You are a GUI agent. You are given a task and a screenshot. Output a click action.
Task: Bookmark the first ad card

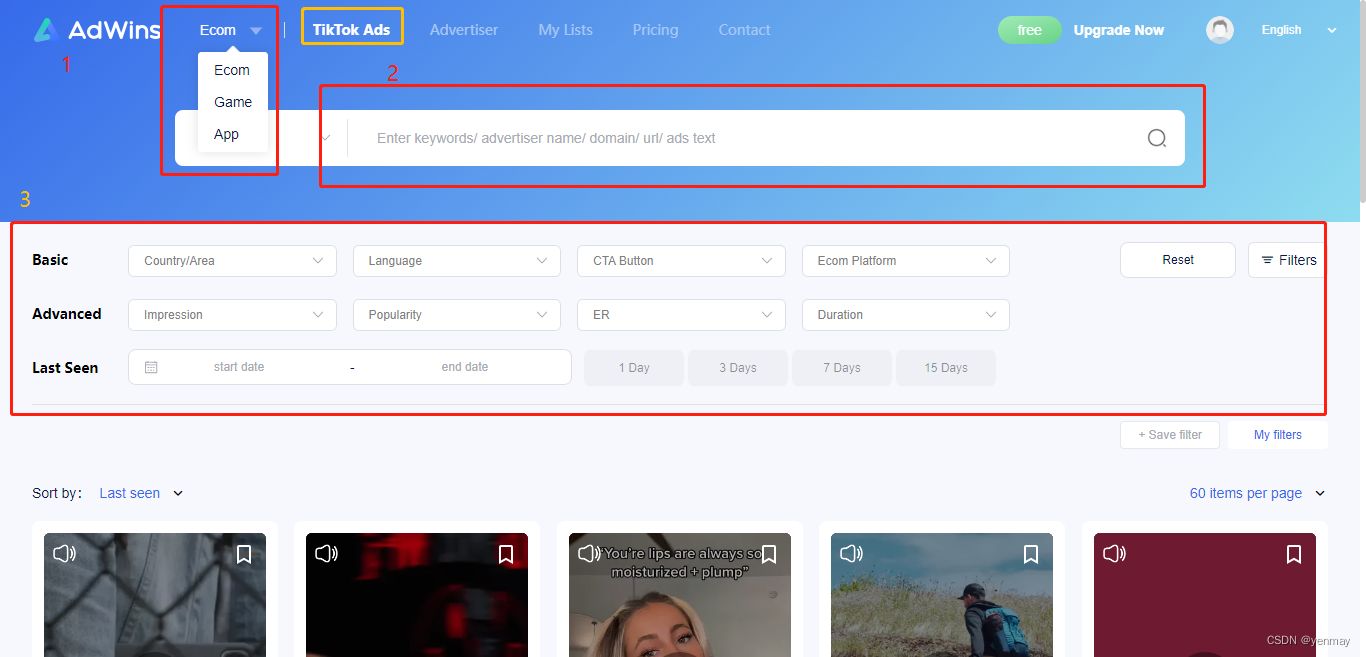coord(244,554)
